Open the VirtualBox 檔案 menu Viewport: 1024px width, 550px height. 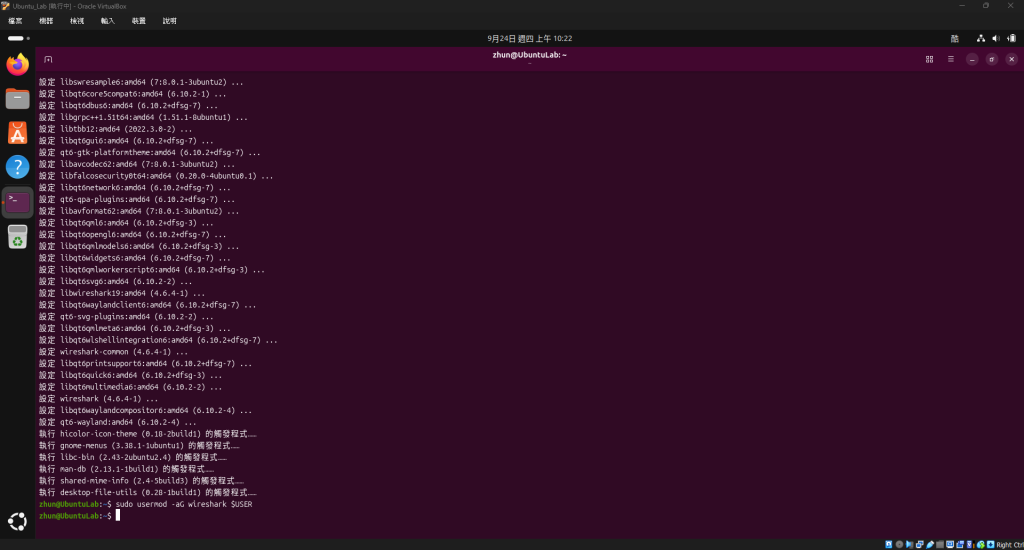(15, 21)
